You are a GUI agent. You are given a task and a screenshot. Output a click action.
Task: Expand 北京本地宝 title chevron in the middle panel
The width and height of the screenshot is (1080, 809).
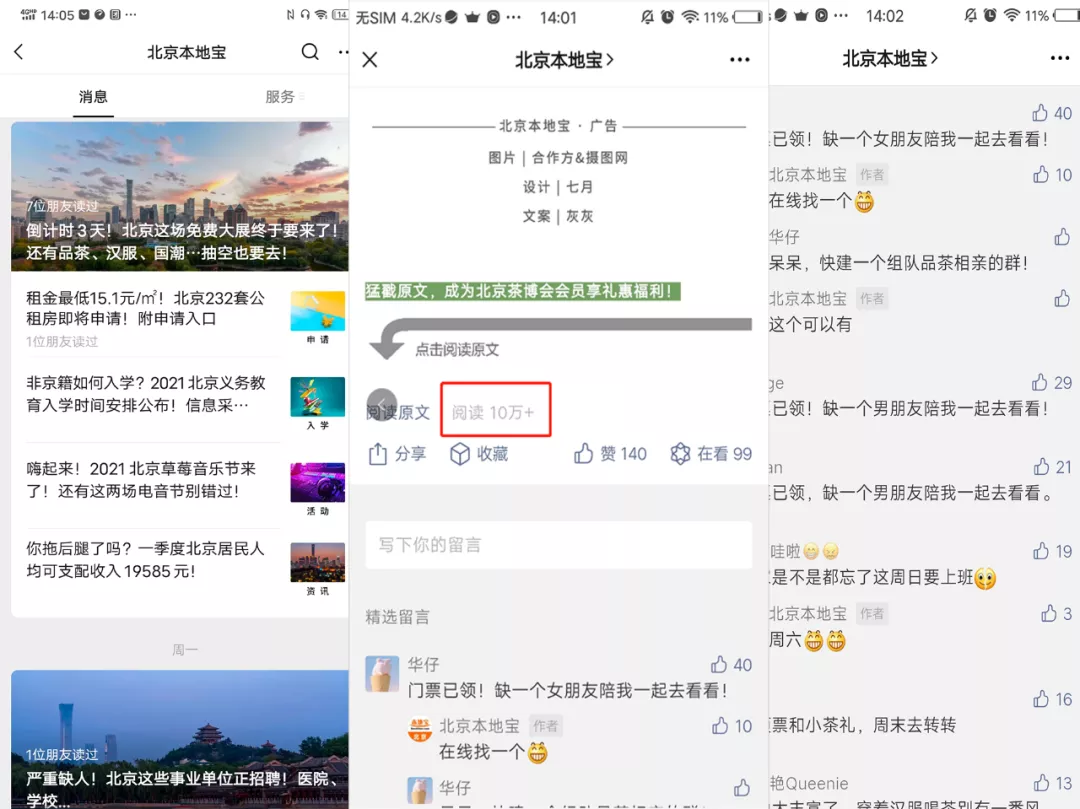pyautogui.click(x=610, y=60)
